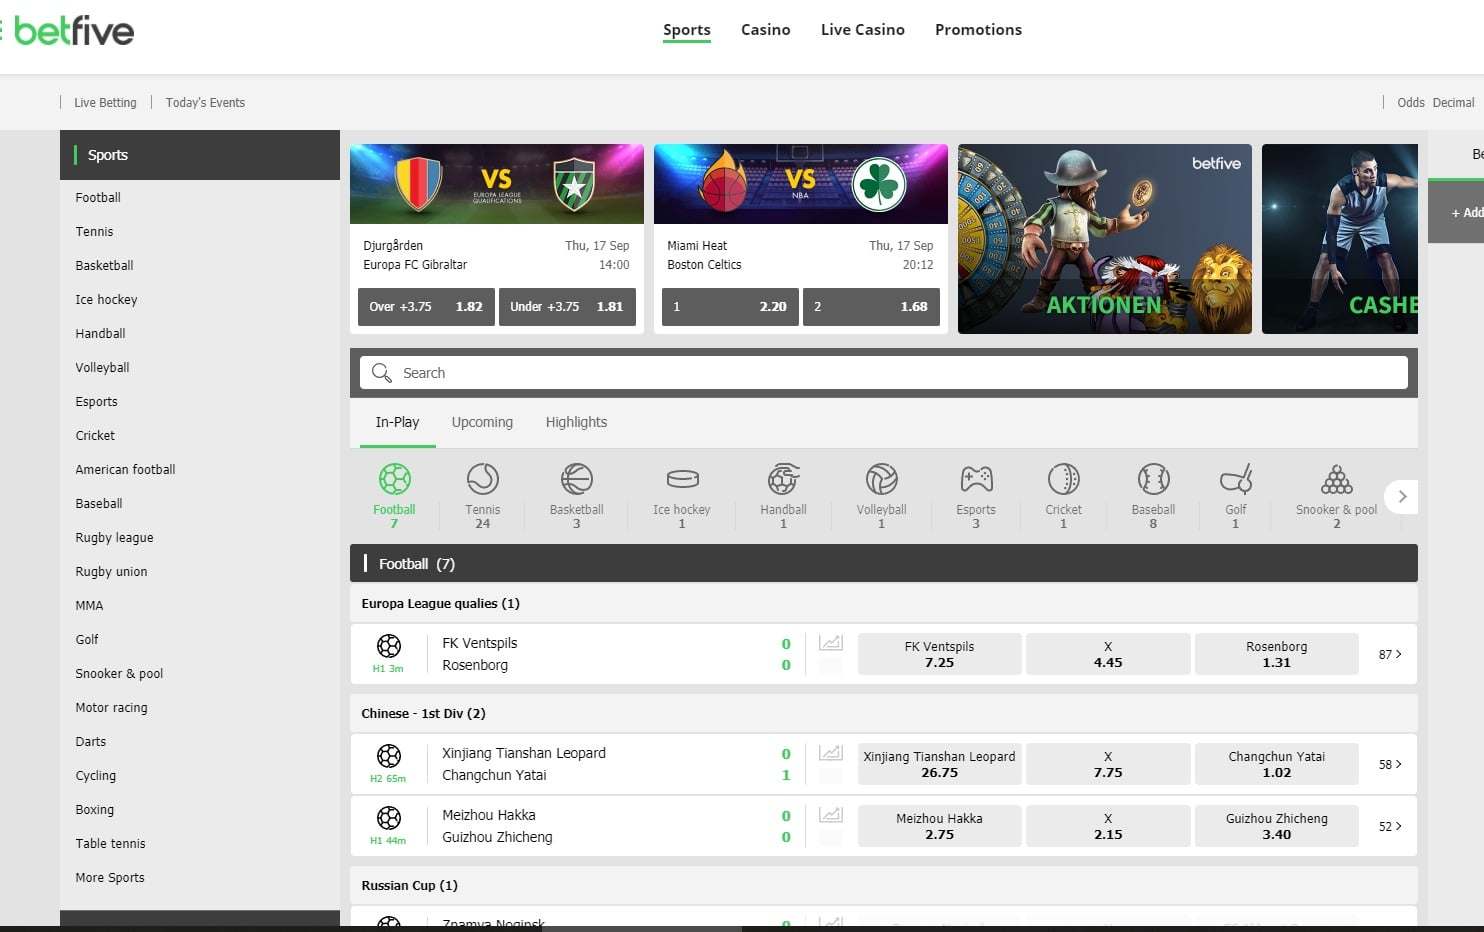Image resolution: width=1484 pixels, height=932 pixels.
Task: Select the Tennis sport icon filter
Action: [482, 479]
